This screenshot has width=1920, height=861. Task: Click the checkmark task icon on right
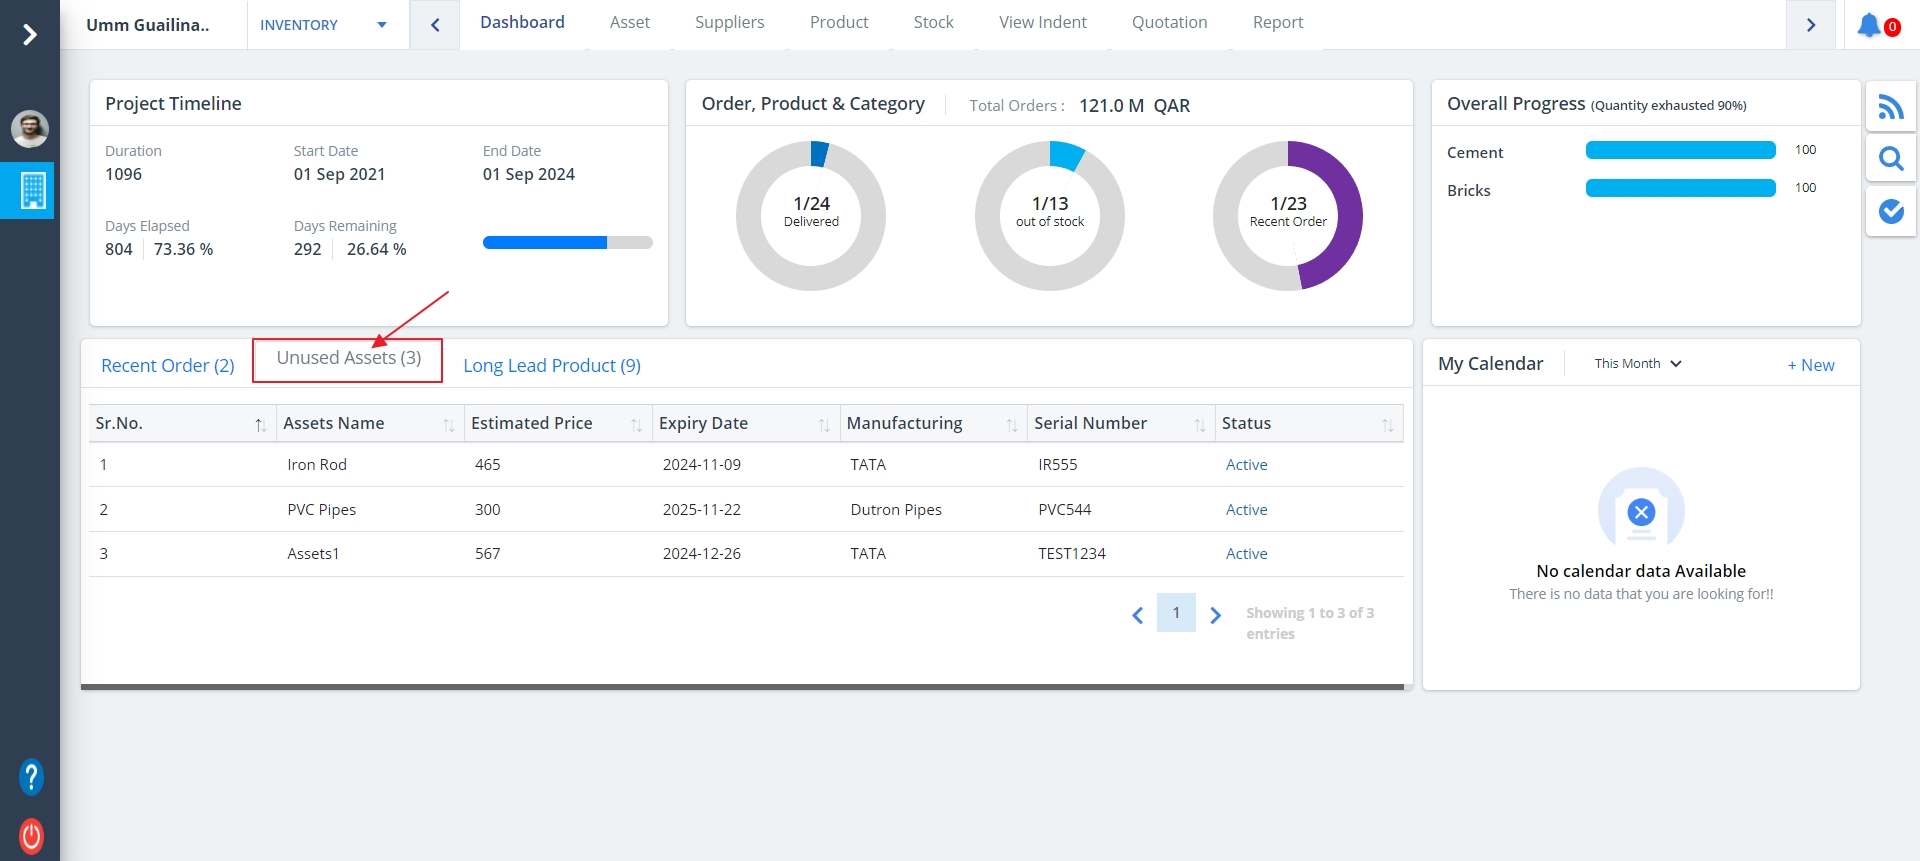point(1890,211)
